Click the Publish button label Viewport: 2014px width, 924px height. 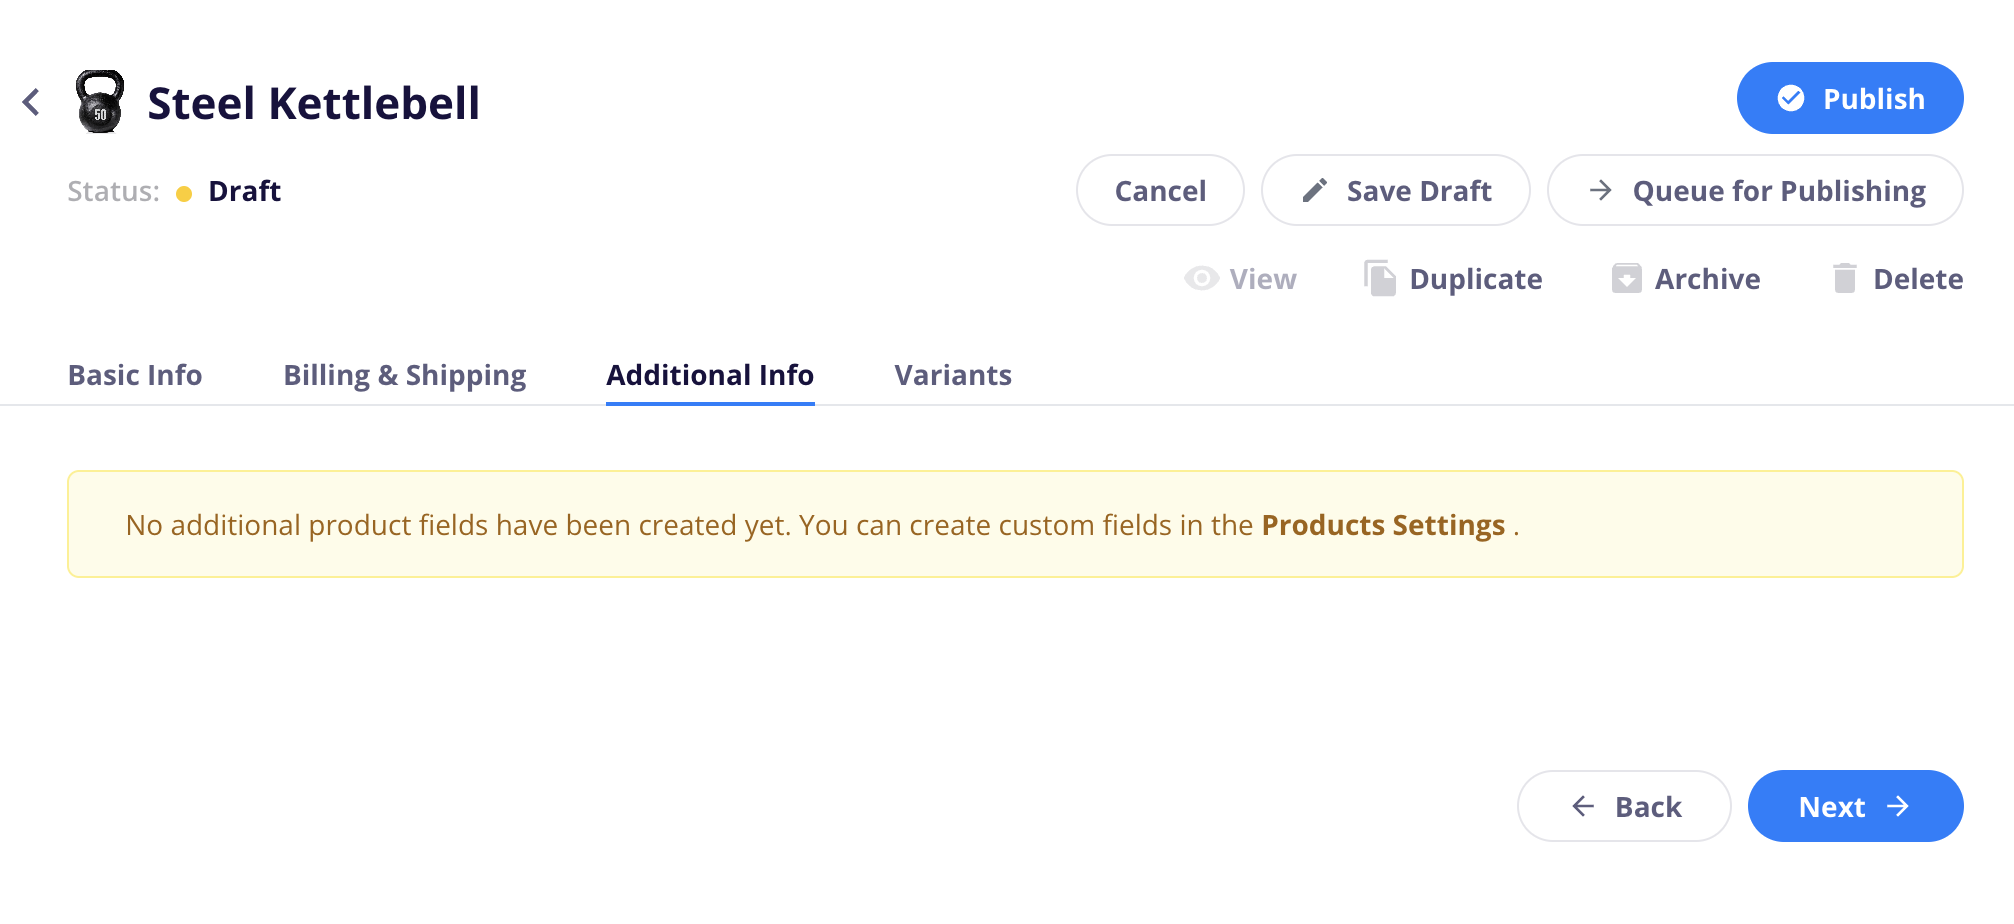click(x=1874, y=98)
